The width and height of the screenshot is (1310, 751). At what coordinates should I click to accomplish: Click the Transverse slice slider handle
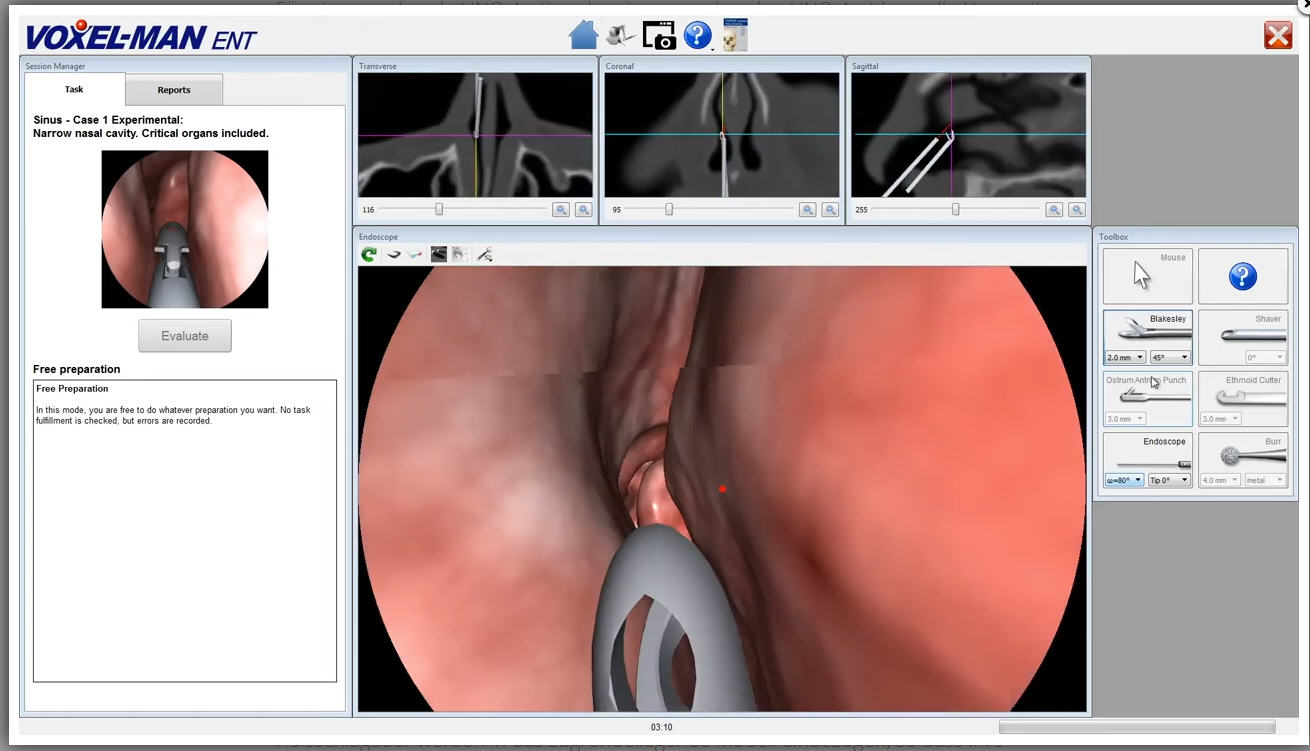[439, 210]
